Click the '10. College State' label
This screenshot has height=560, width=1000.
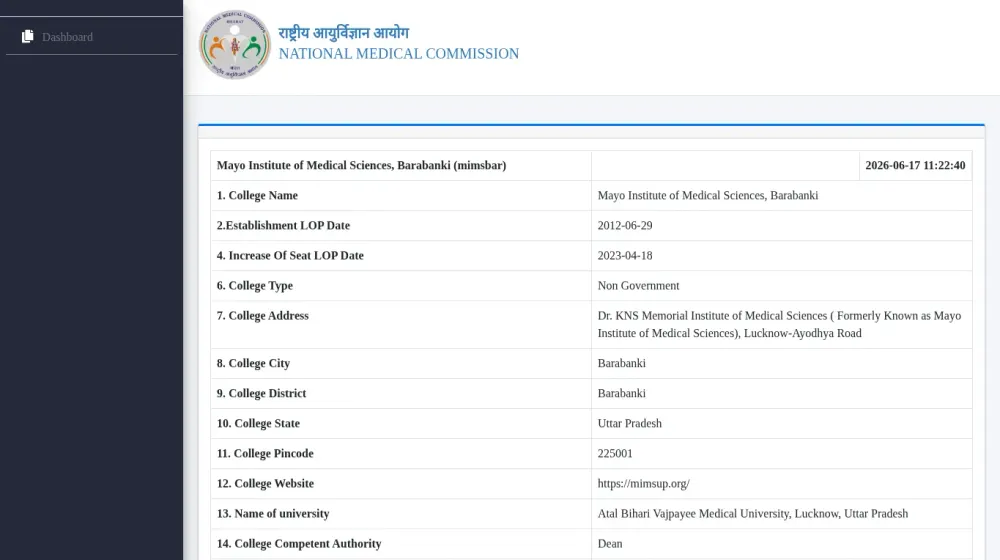coord(258,423)
